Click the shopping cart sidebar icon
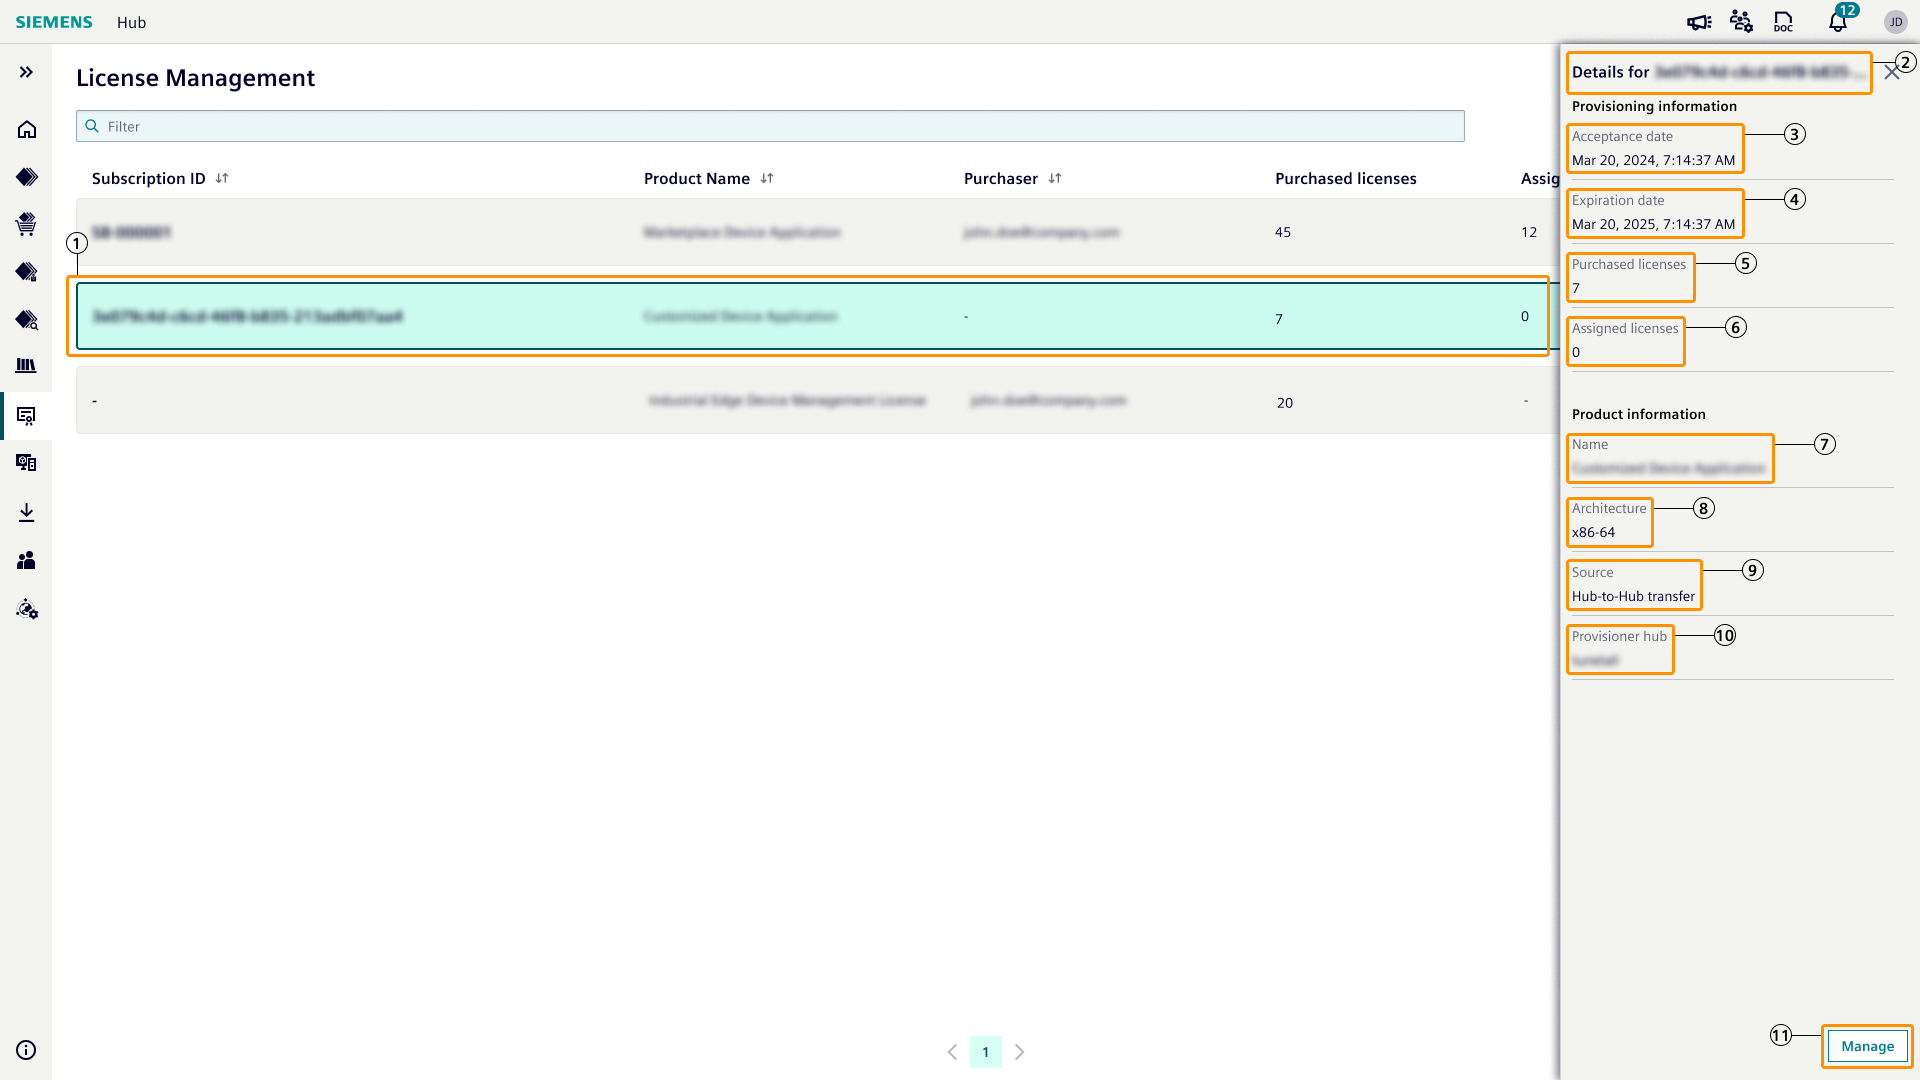The image size is (1920, 1080). [27, 224]
